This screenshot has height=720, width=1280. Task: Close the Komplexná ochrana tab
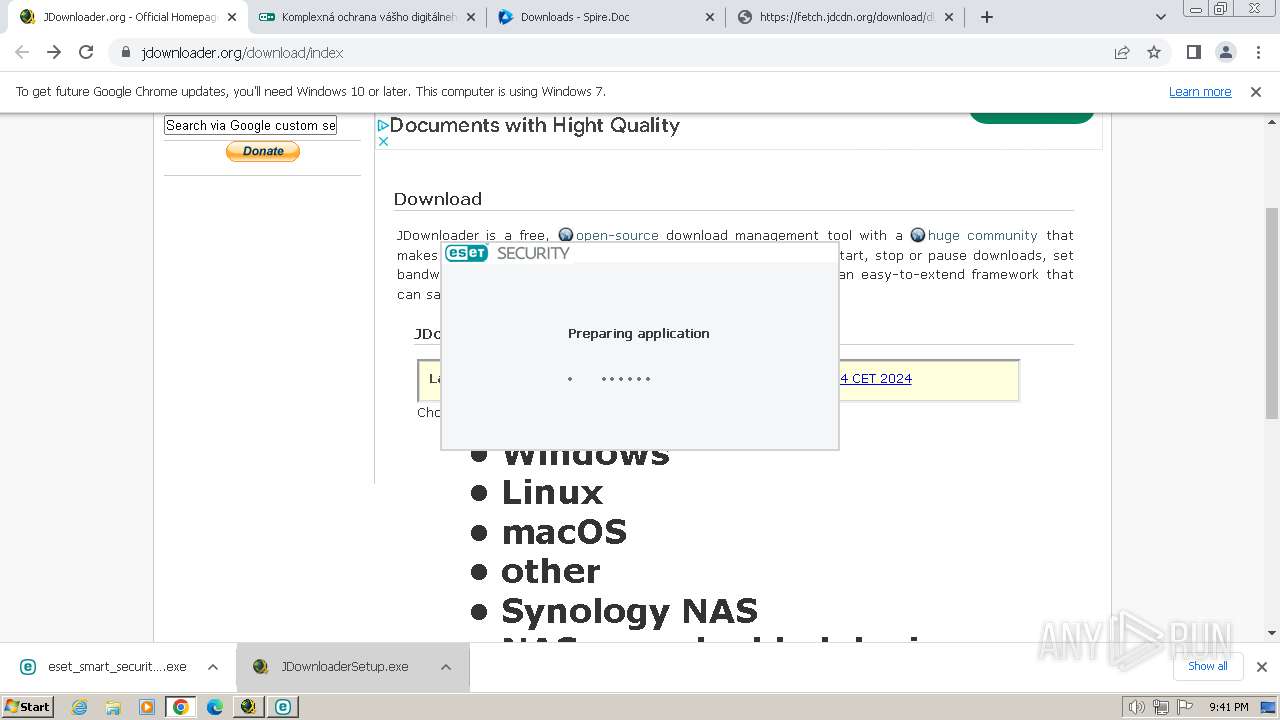[x=471, y=17]
